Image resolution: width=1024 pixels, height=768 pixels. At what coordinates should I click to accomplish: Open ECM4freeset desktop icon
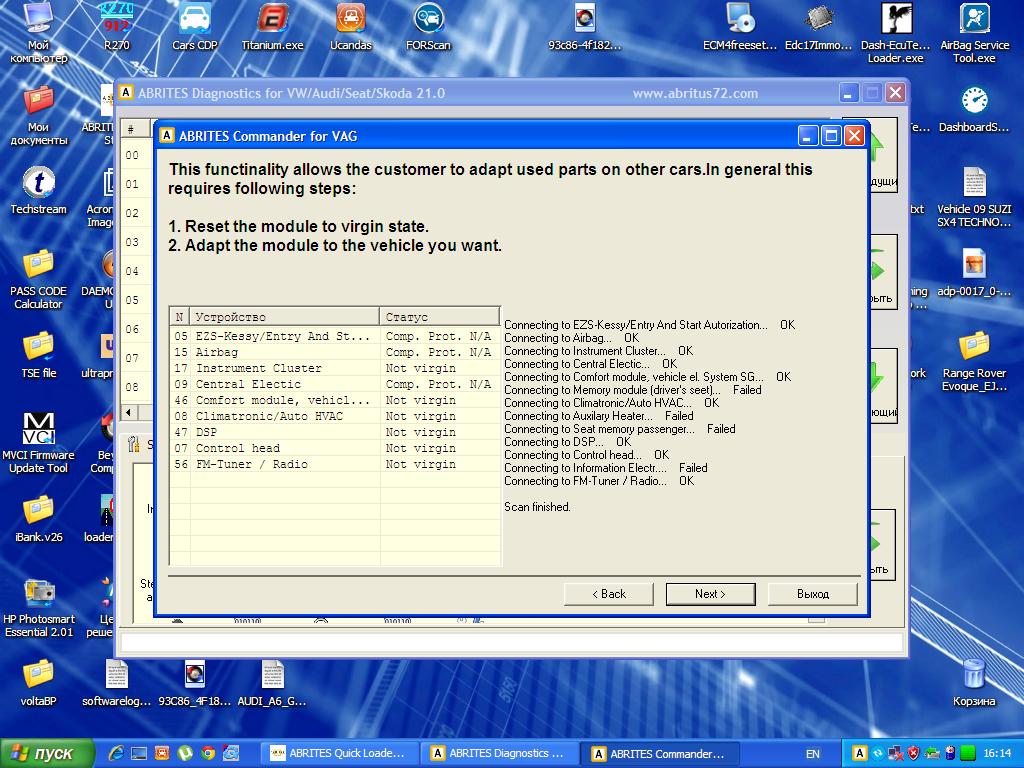[740, 27]
